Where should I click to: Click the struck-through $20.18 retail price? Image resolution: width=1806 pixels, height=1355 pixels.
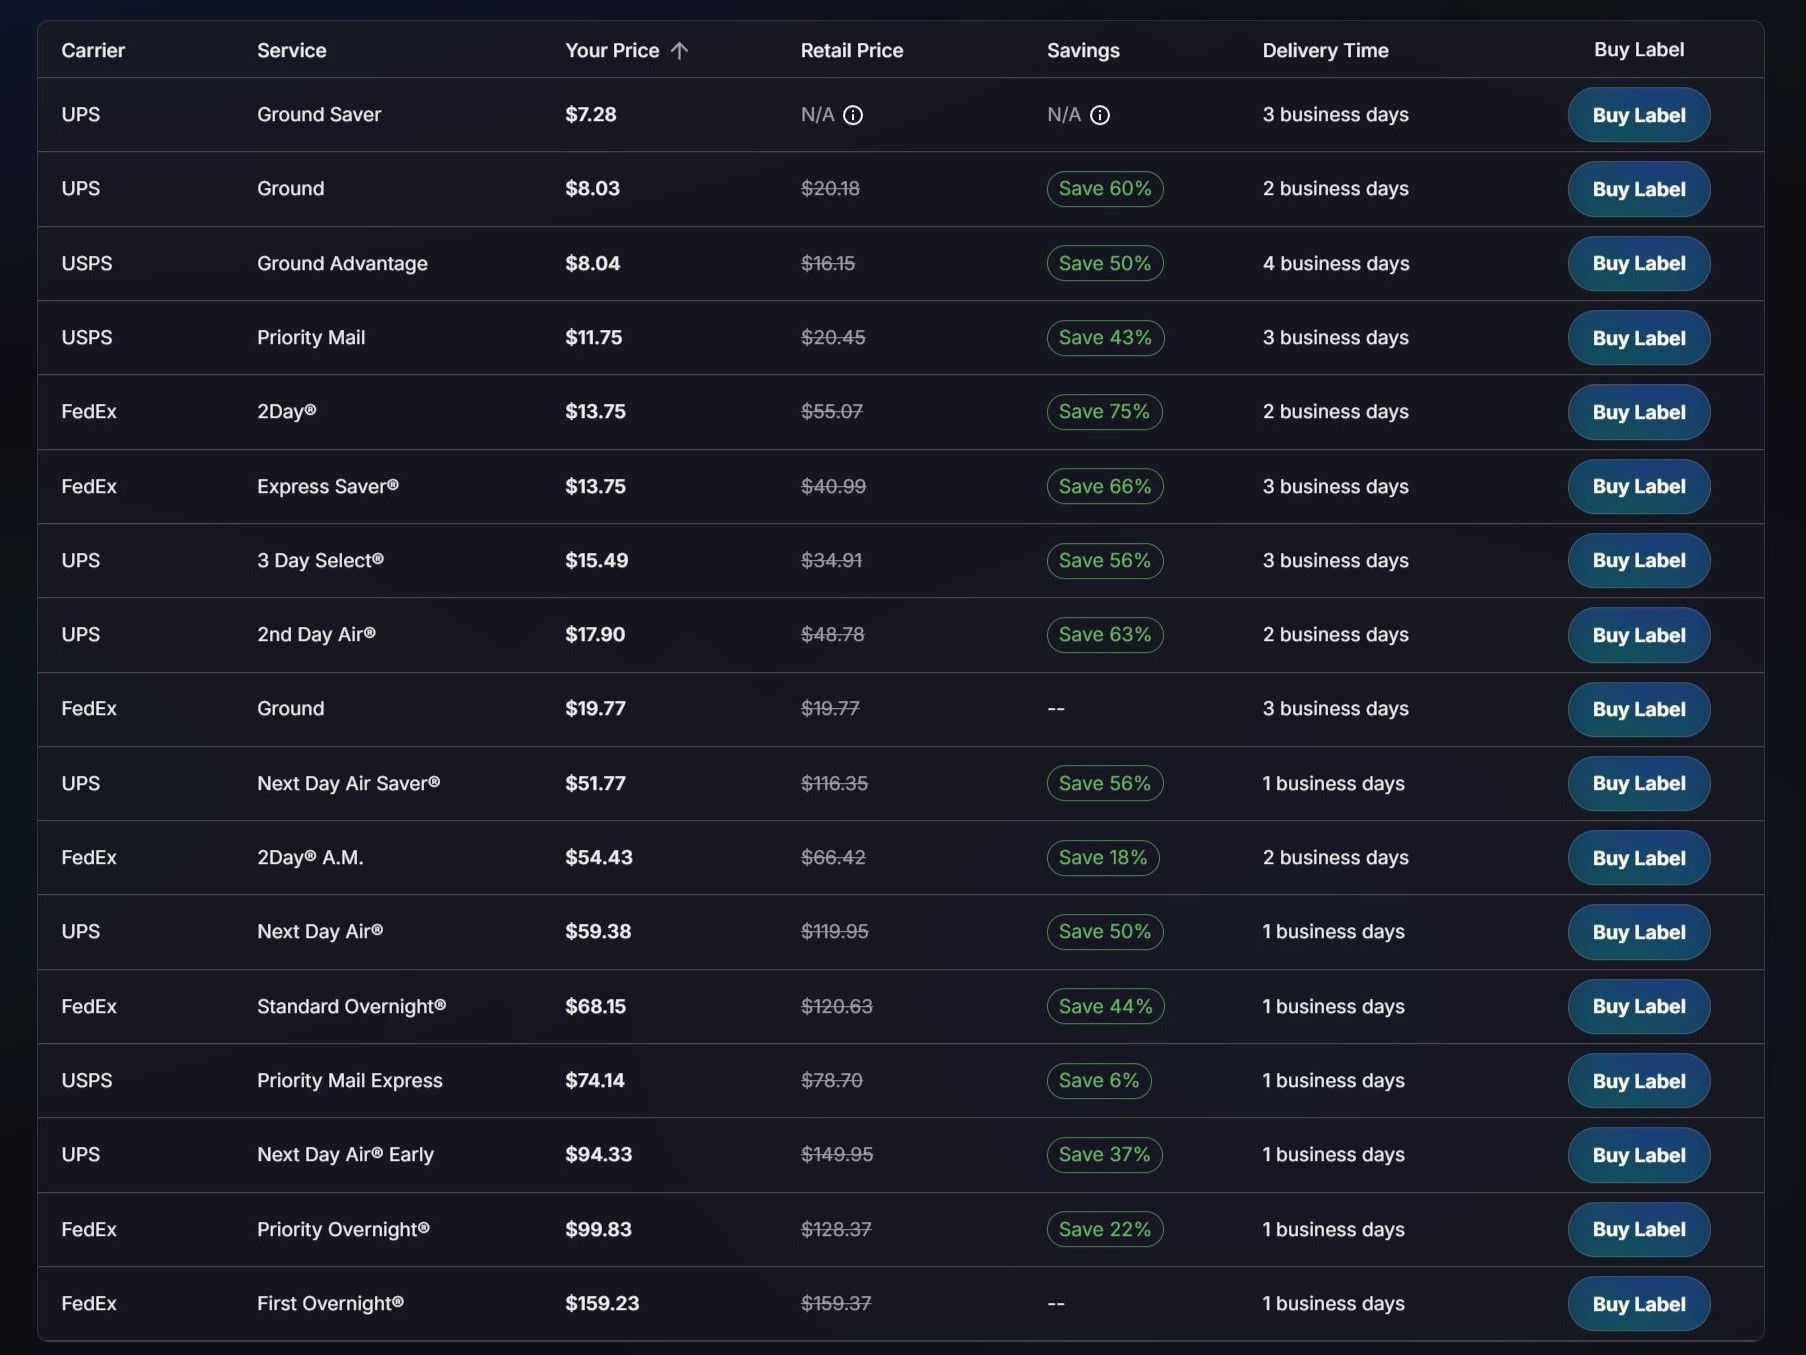coord(830,189)
